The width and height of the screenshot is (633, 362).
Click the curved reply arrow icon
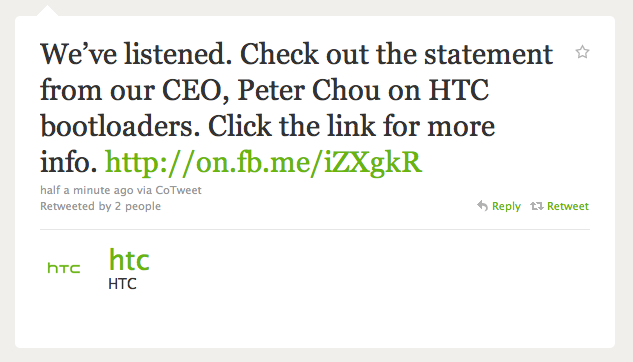pos(482,206)
